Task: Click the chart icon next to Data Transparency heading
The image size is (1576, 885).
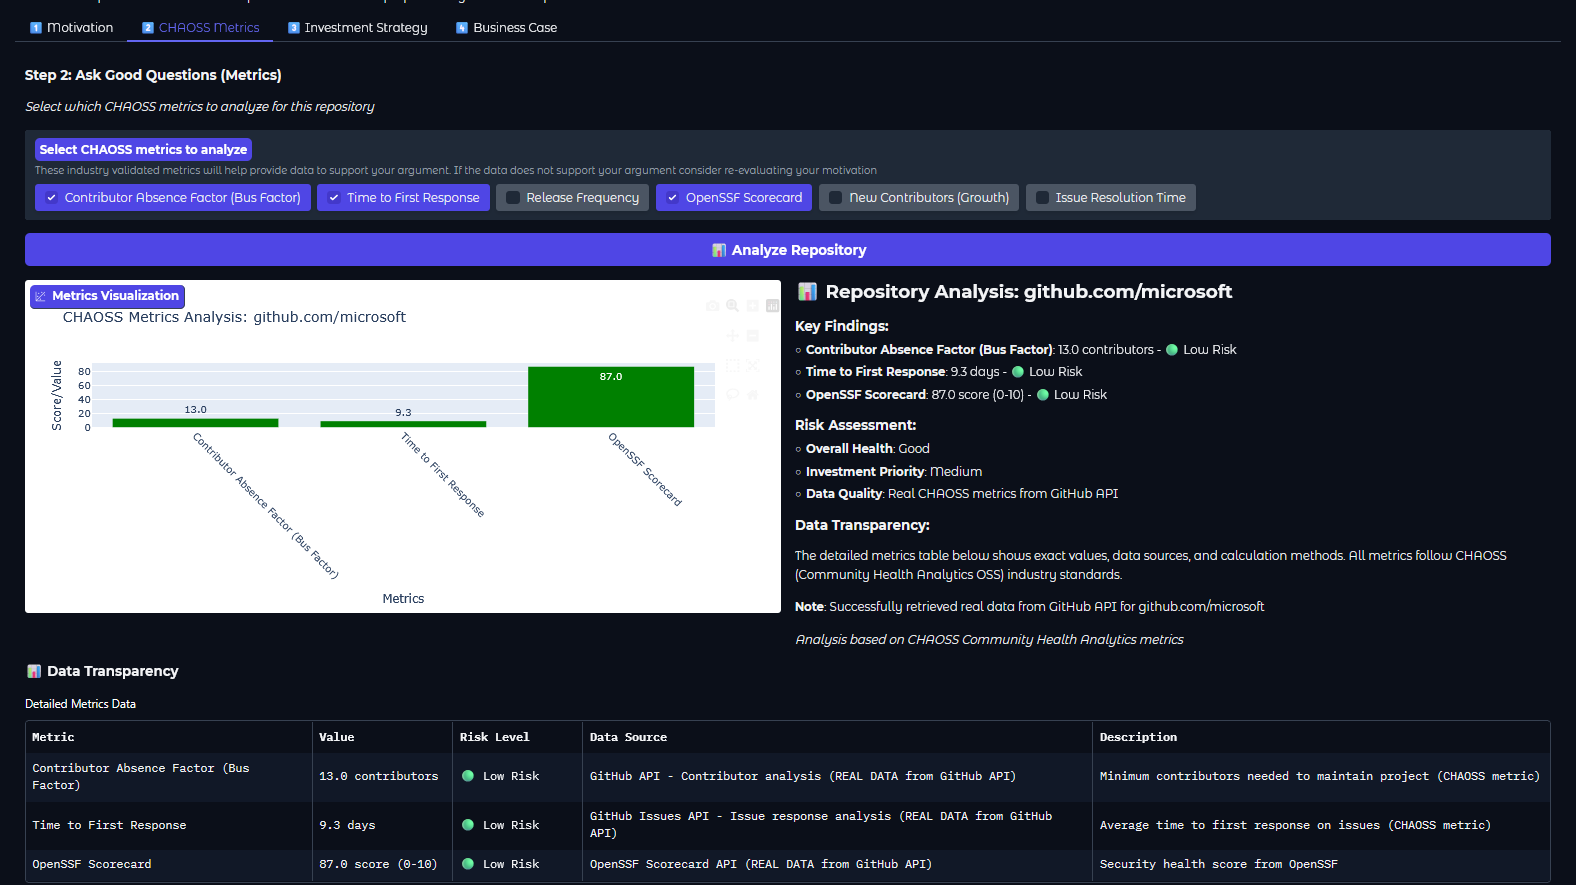Action: [x=34, y=671]
